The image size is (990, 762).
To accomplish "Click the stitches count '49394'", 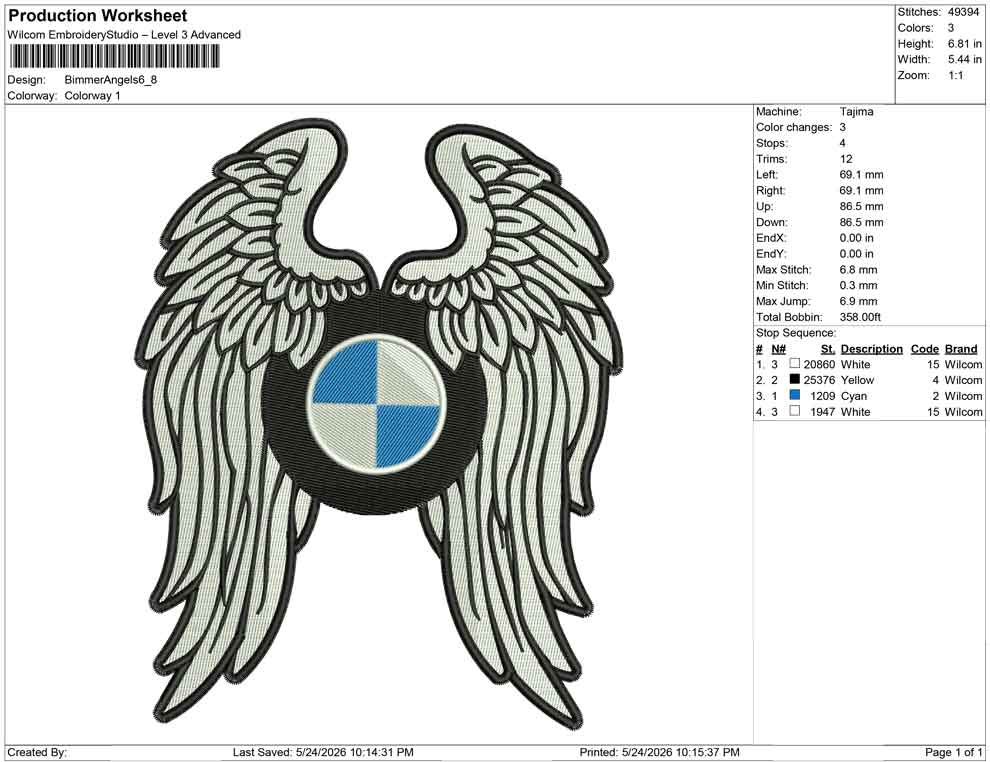I will coord(963,12).
